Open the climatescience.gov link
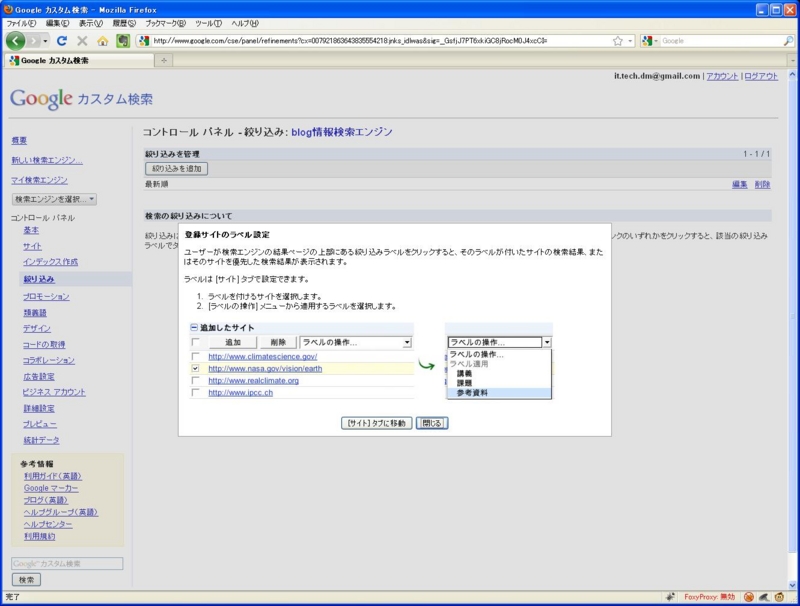The height and width of the screenshot is (606, 800). click(263, 356)
